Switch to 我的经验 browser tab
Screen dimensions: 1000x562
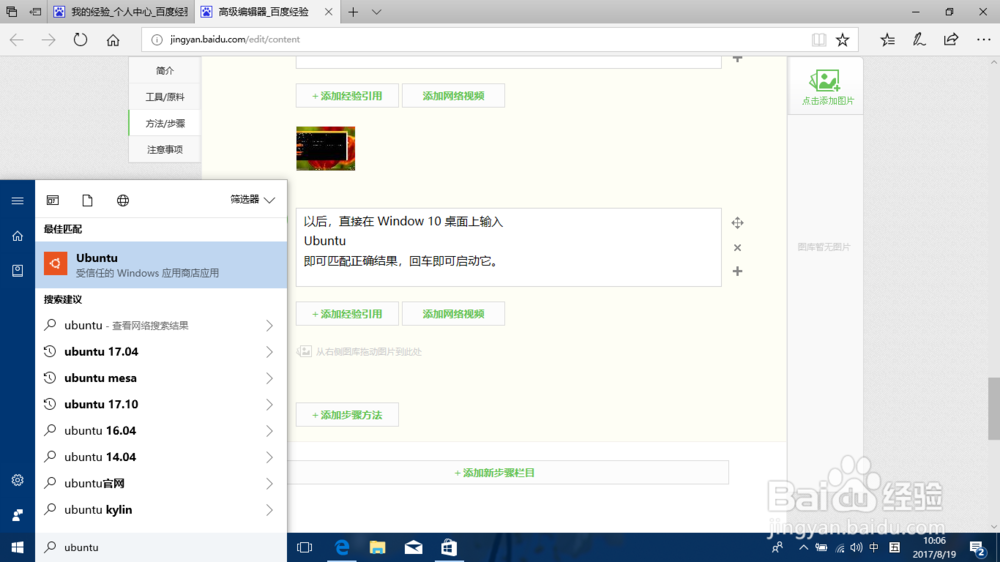(x=121, y=12)
